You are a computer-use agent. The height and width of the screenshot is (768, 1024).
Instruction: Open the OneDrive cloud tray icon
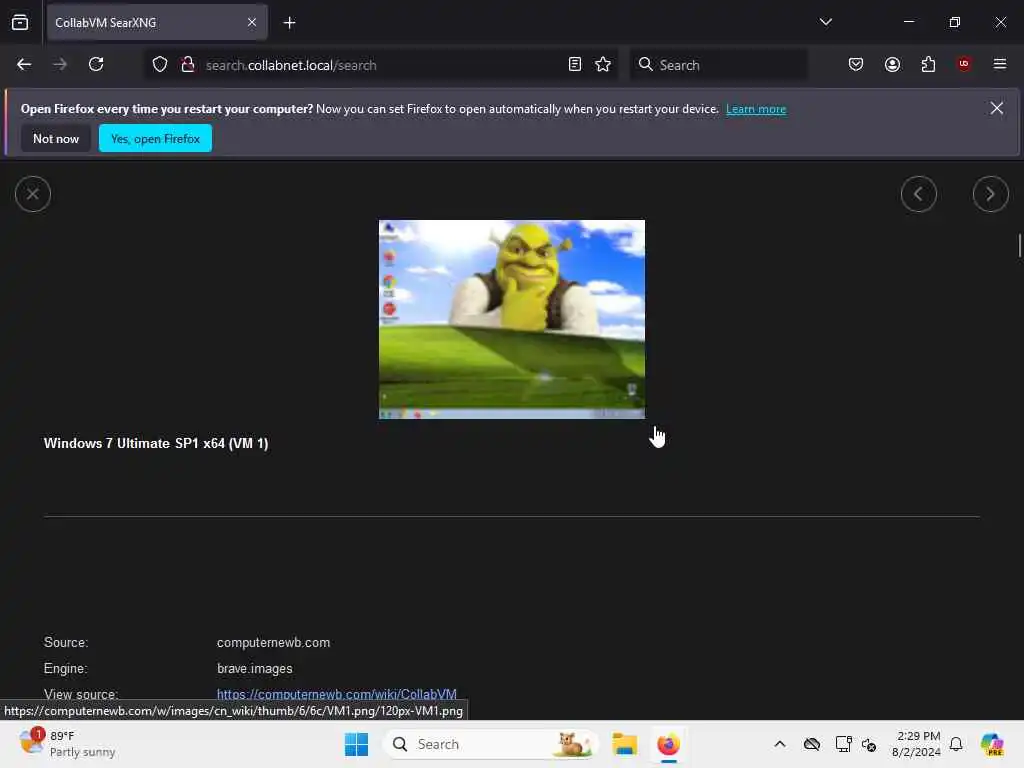tap(812, 744)
